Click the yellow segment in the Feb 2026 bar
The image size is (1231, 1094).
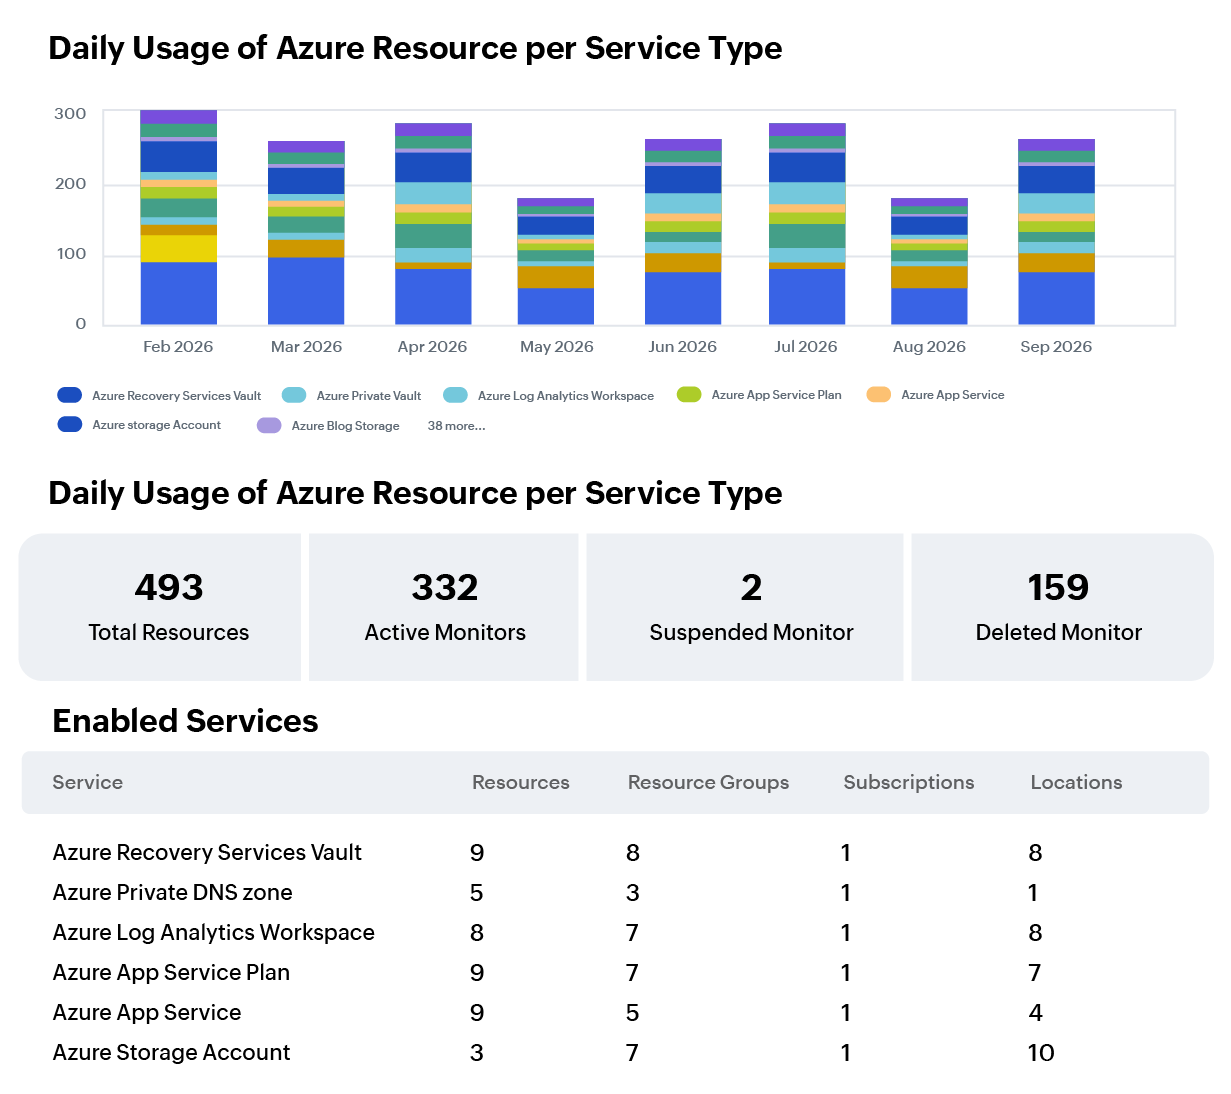(179, 248)
